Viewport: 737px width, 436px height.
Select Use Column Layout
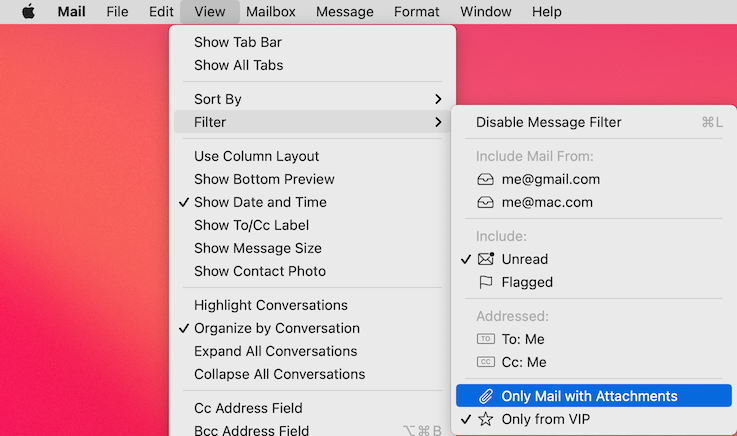pyautogui.click(x=312, y=156)
